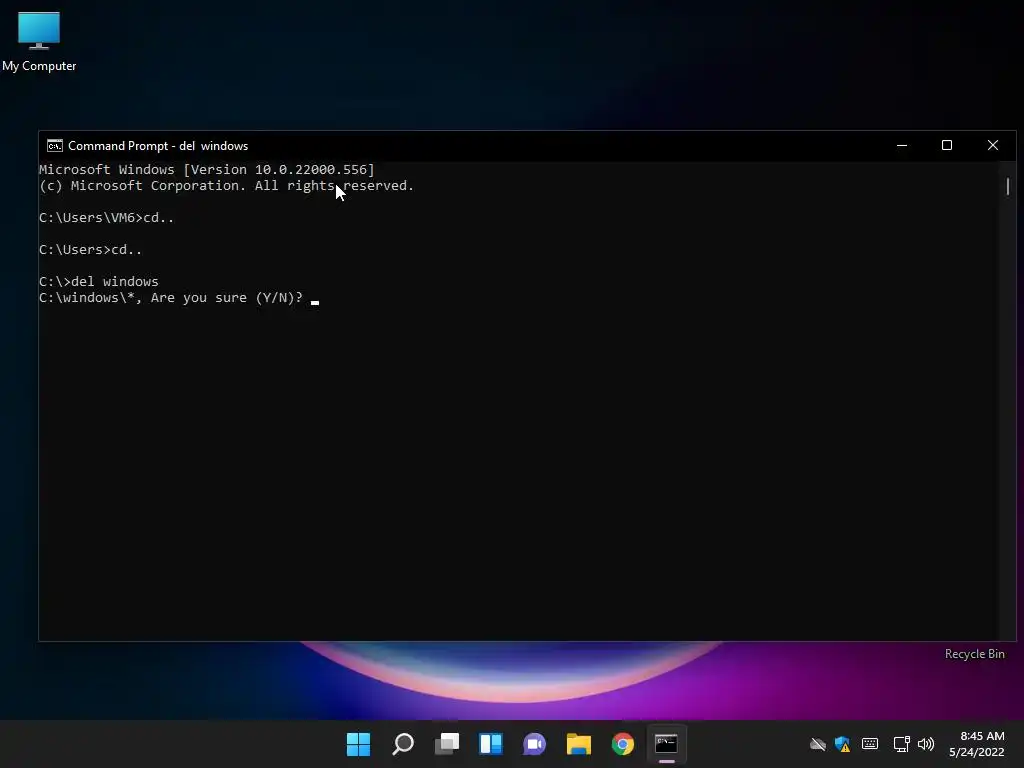Click the volume speaker tray icon

point(926,744)
